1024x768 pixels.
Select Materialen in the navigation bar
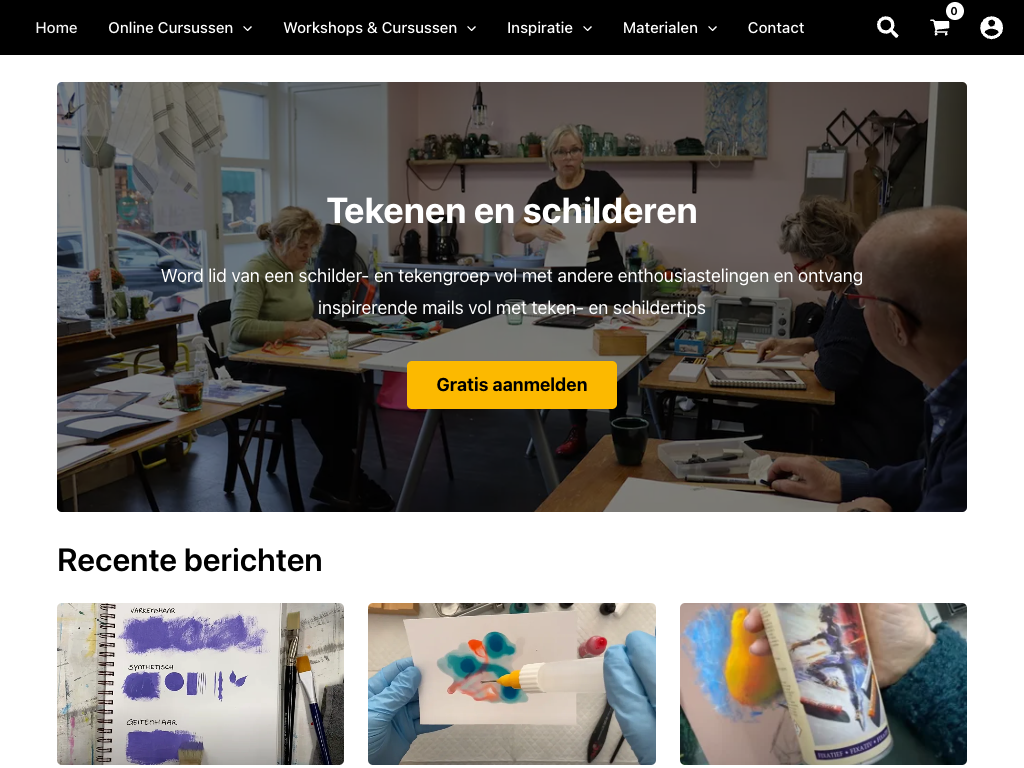(x=660, y=27)
